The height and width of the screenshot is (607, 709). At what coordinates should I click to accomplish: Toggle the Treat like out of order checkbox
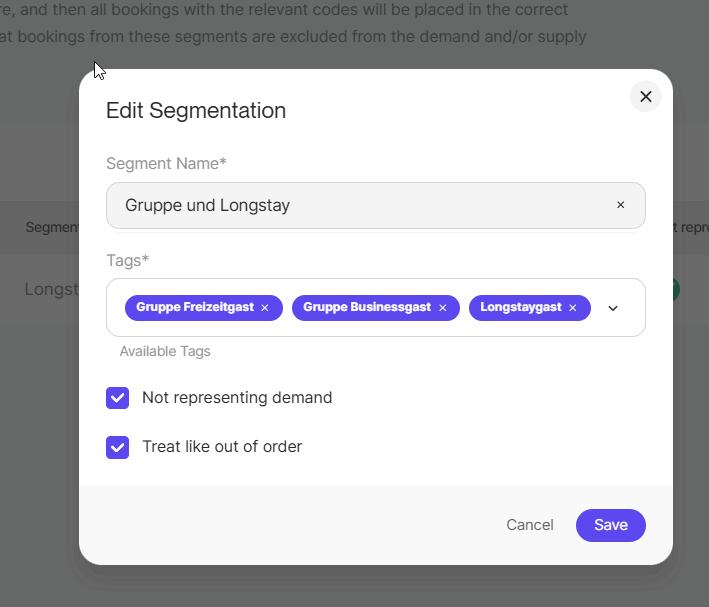click(x=118, y=447)
